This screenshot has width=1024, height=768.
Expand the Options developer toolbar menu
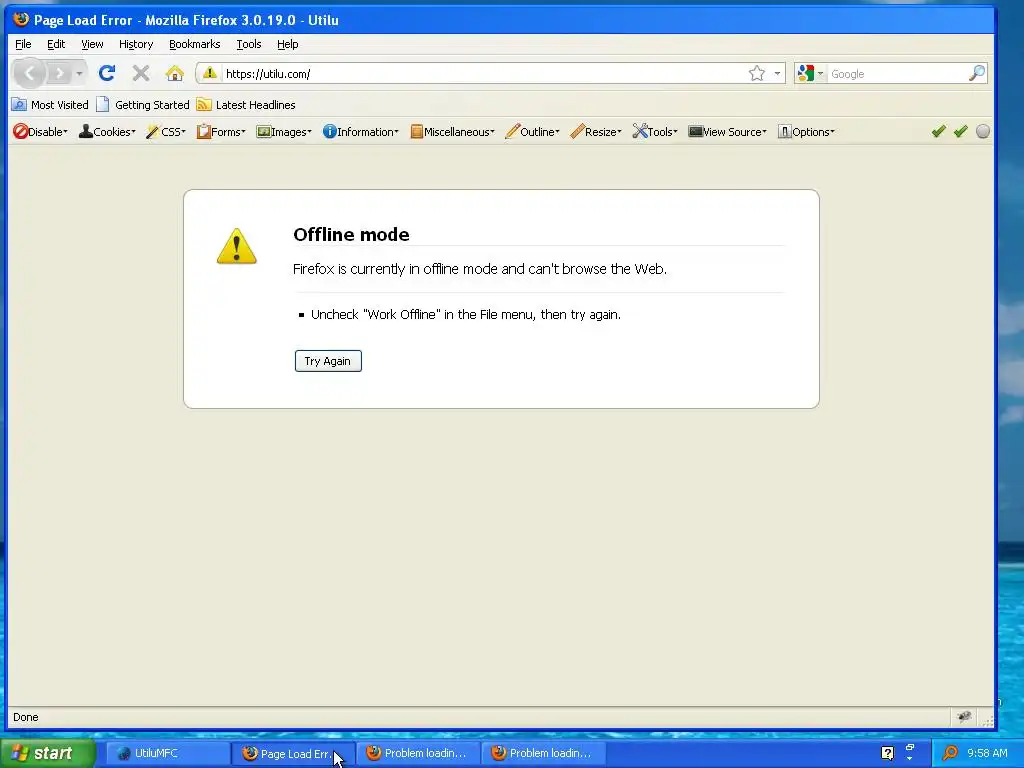(807, 131)
